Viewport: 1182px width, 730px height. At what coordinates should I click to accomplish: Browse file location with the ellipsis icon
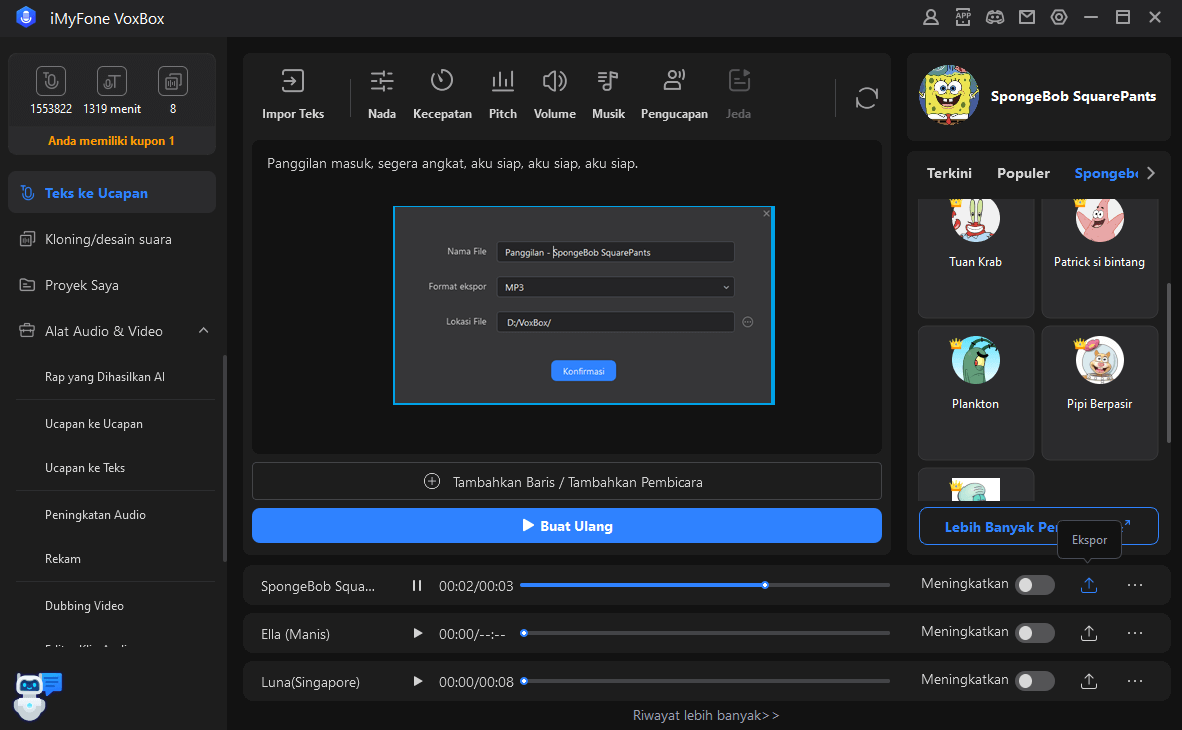click(748, 322)
